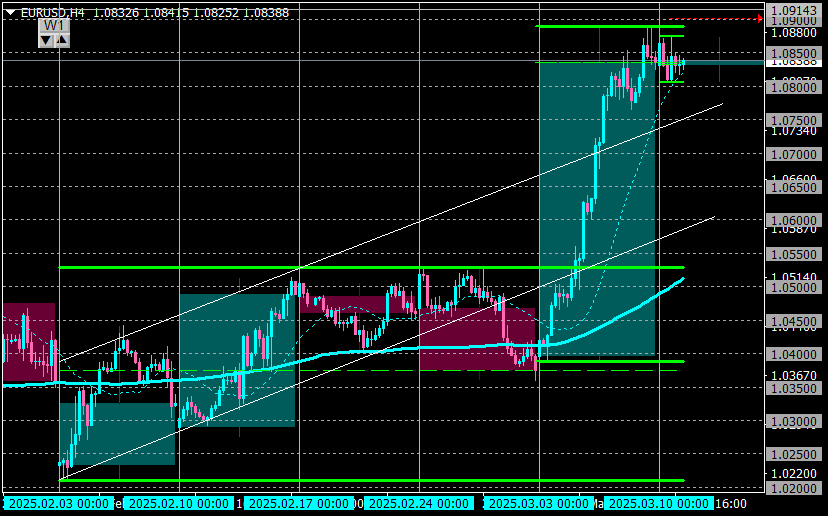828x516 pixels.
Task: Click the 1.03670 price label
Action: coord(794,376)
